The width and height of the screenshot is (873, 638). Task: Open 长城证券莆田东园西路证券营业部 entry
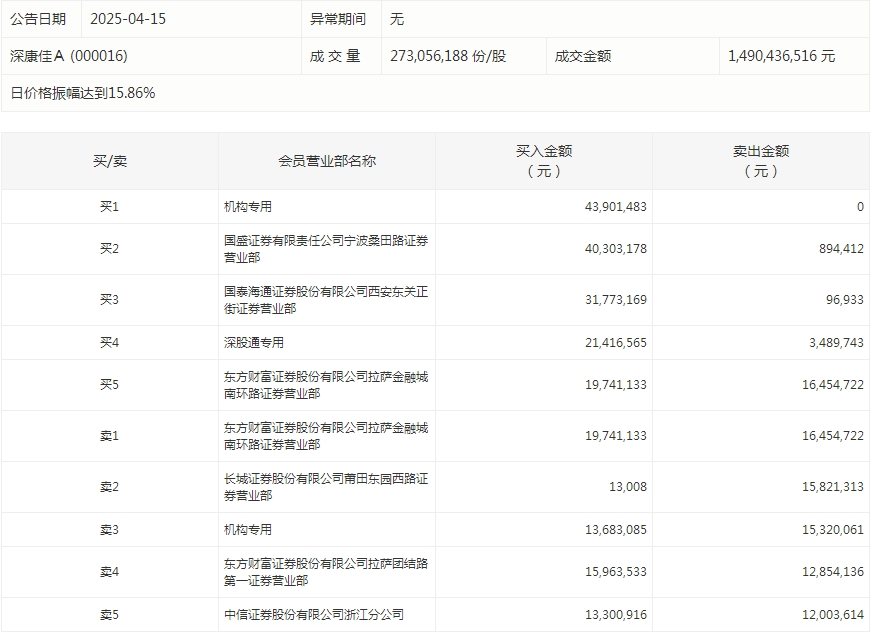click(326, 487)
